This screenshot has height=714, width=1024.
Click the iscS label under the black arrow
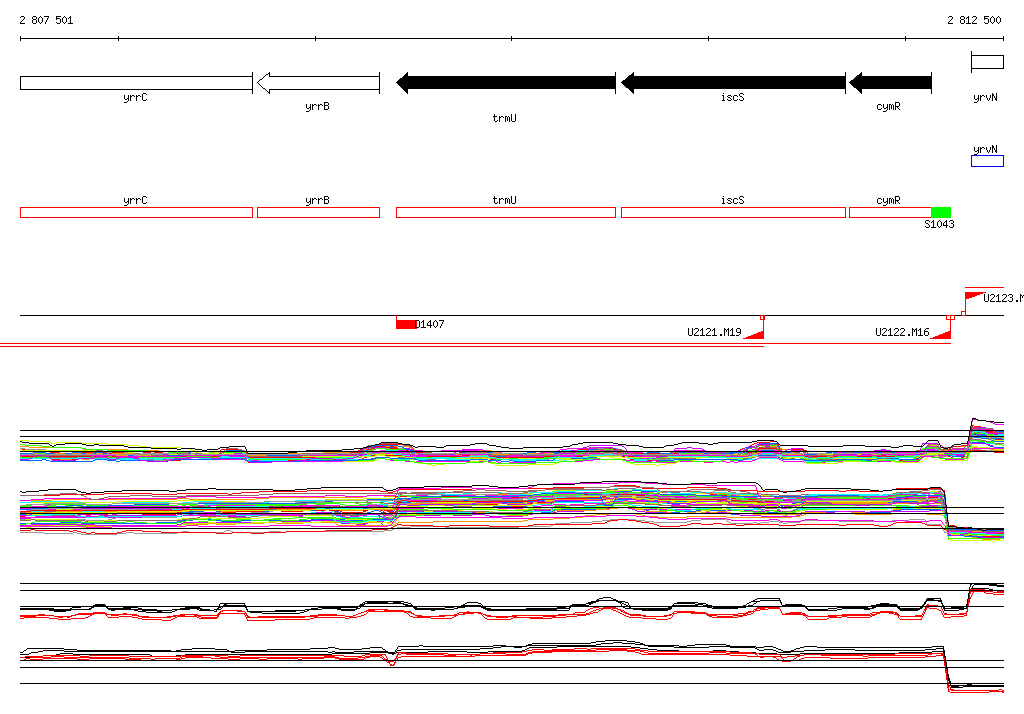click(x=733, y=97)
